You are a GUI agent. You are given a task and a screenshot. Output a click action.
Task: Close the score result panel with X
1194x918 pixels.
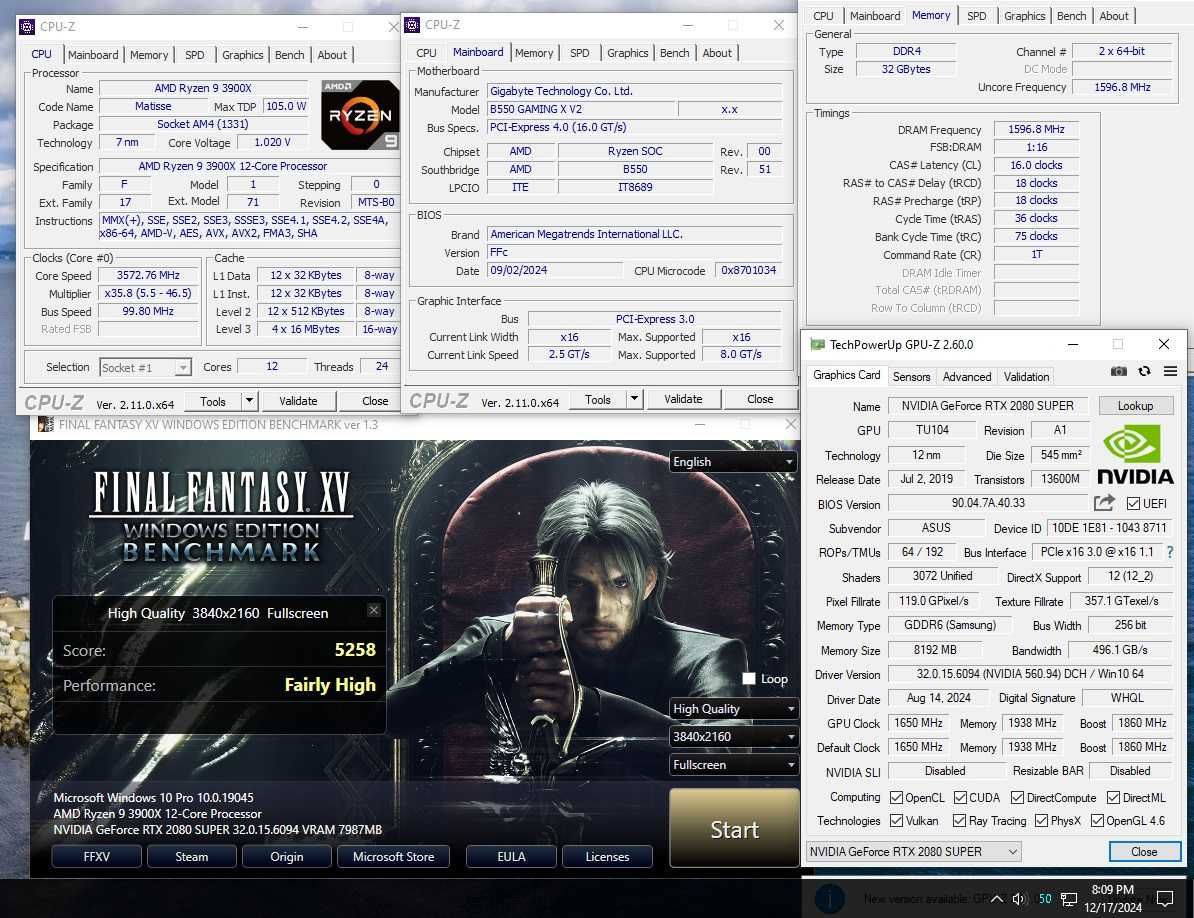(374, 610)
